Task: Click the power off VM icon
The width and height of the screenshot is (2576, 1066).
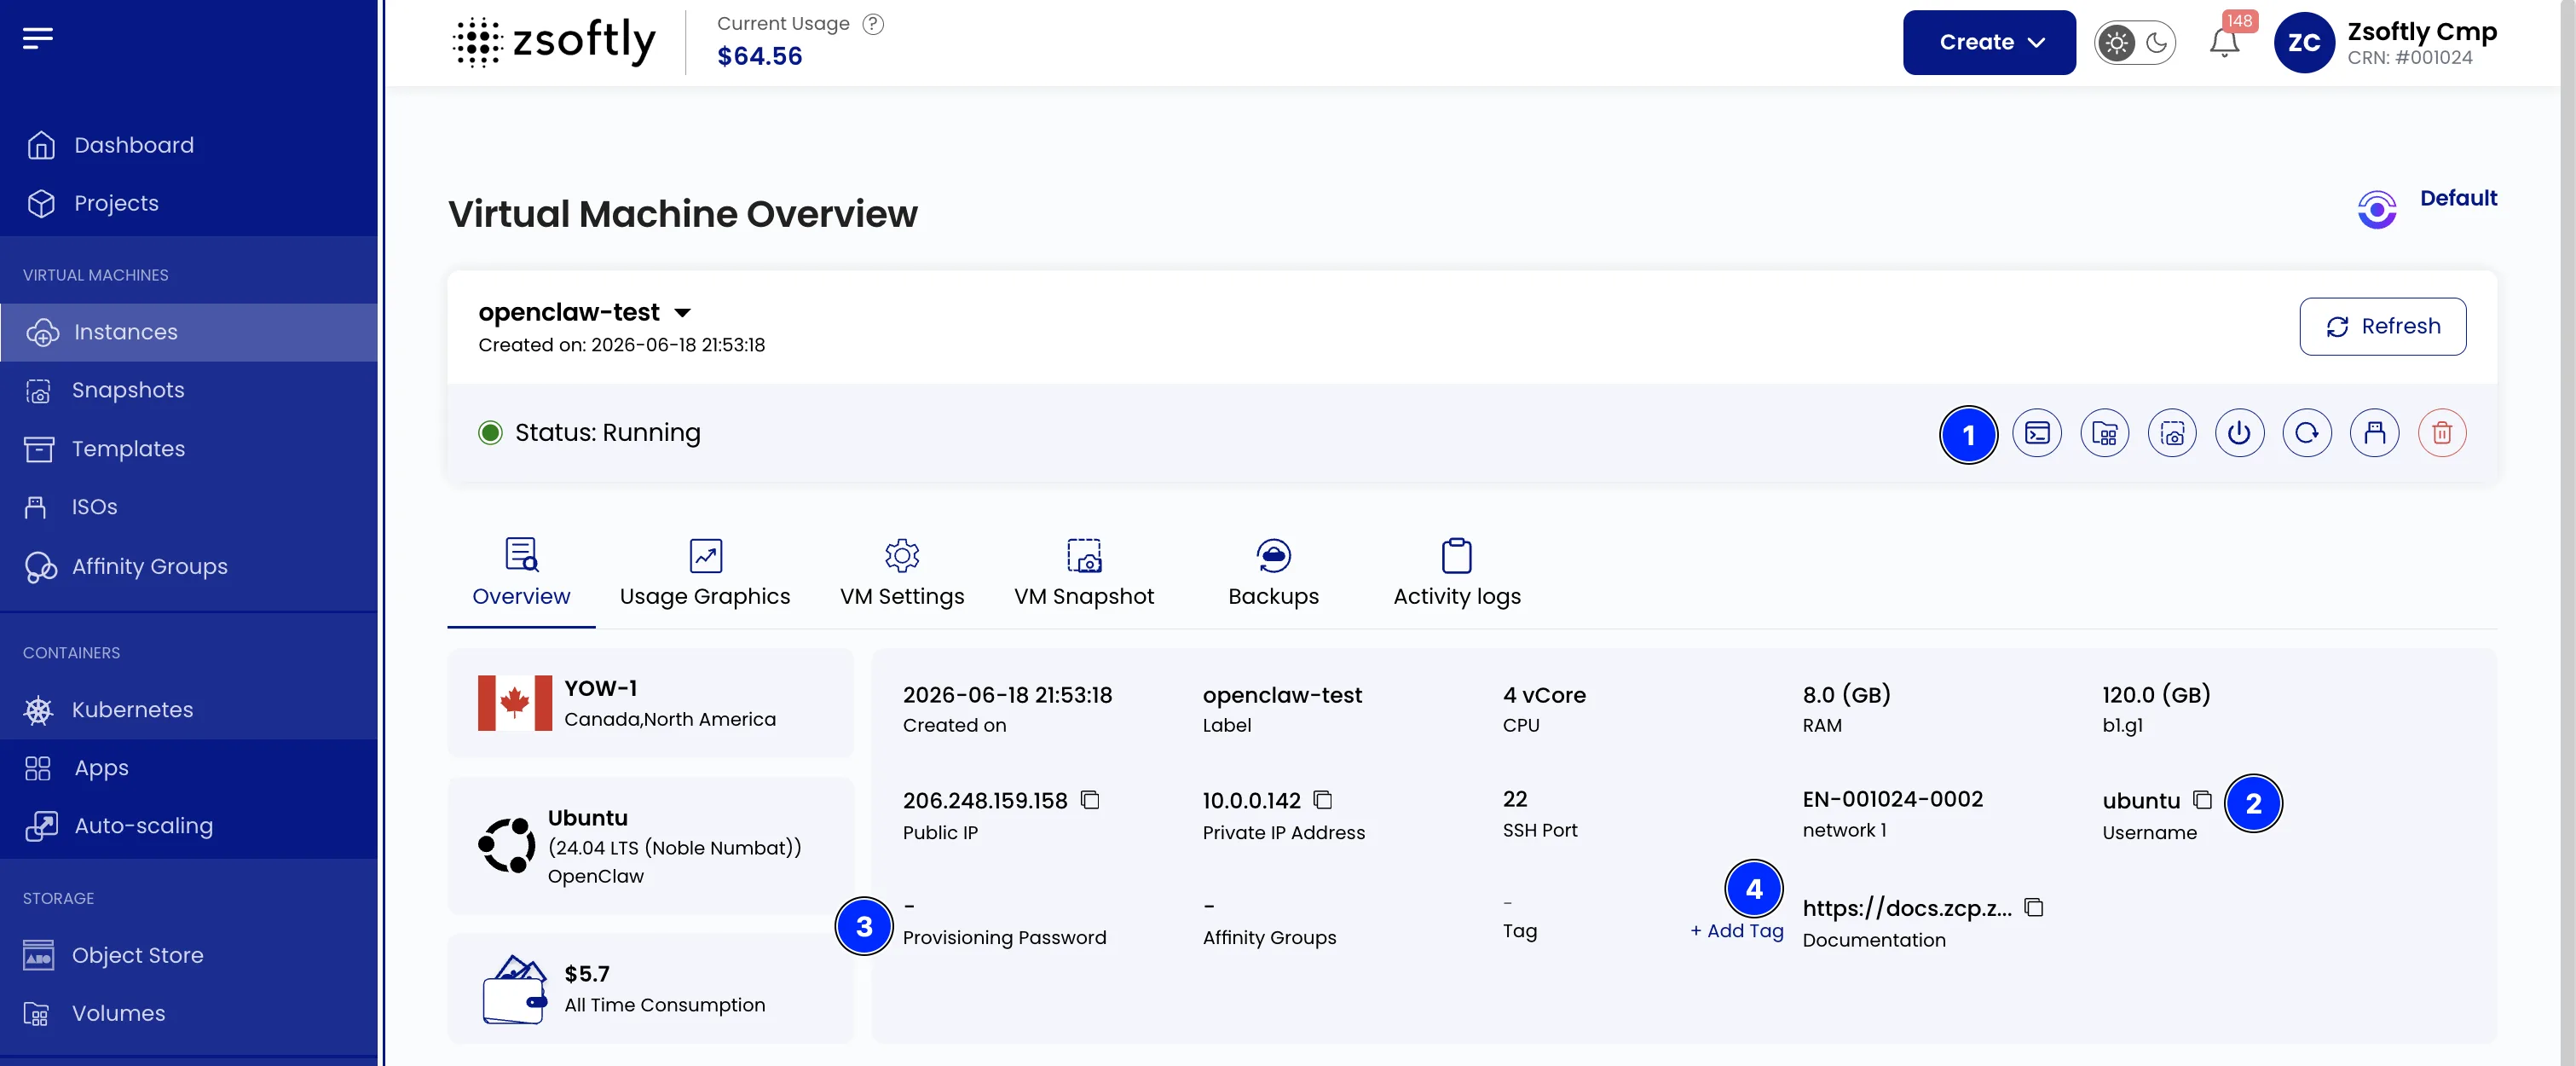Action: (2239, 433)
